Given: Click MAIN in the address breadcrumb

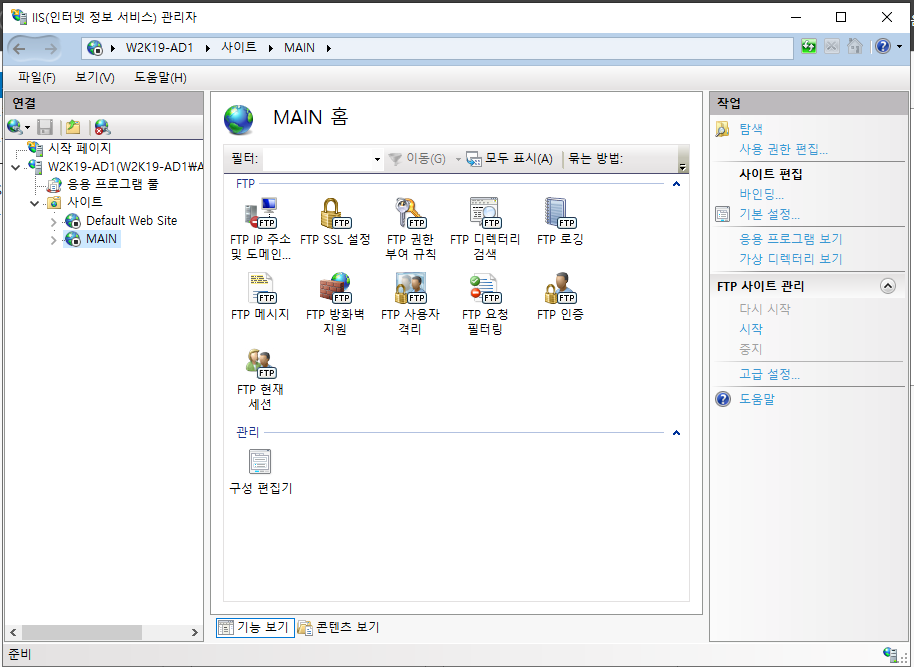Looking at the screenshot, I should (x=299, y=47).
